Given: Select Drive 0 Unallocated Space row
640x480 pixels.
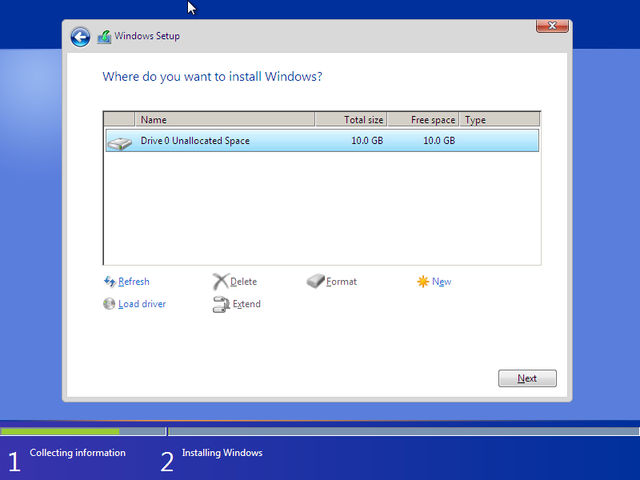Looking at the screenshot, I should coord(320,141).
